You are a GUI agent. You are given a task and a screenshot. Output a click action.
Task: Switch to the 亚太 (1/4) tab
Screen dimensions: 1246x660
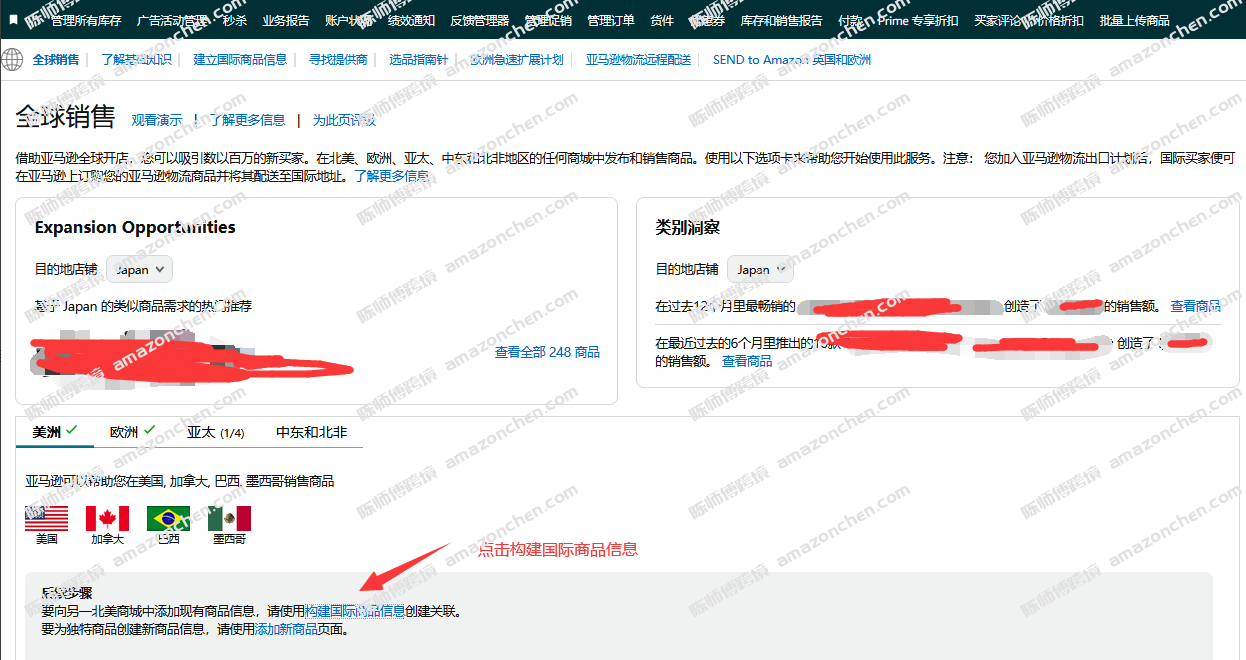pyautogui.click(x=215, y=432)
